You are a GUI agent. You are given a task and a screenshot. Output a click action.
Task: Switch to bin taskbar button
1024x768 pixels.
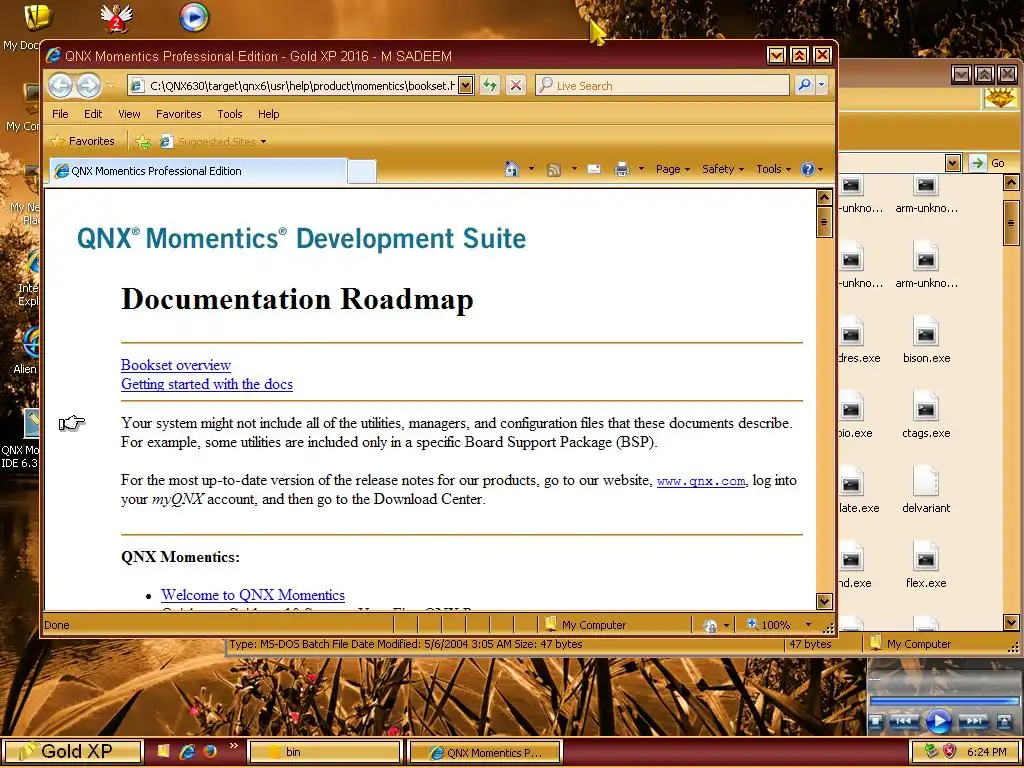pos(325,752)
